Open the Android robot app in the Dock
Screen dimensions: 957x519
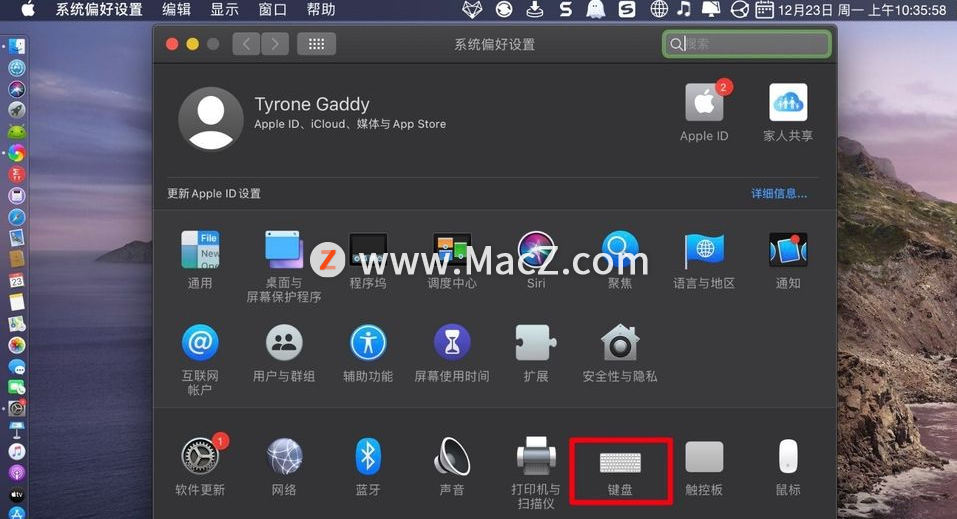tap(17, 132)
